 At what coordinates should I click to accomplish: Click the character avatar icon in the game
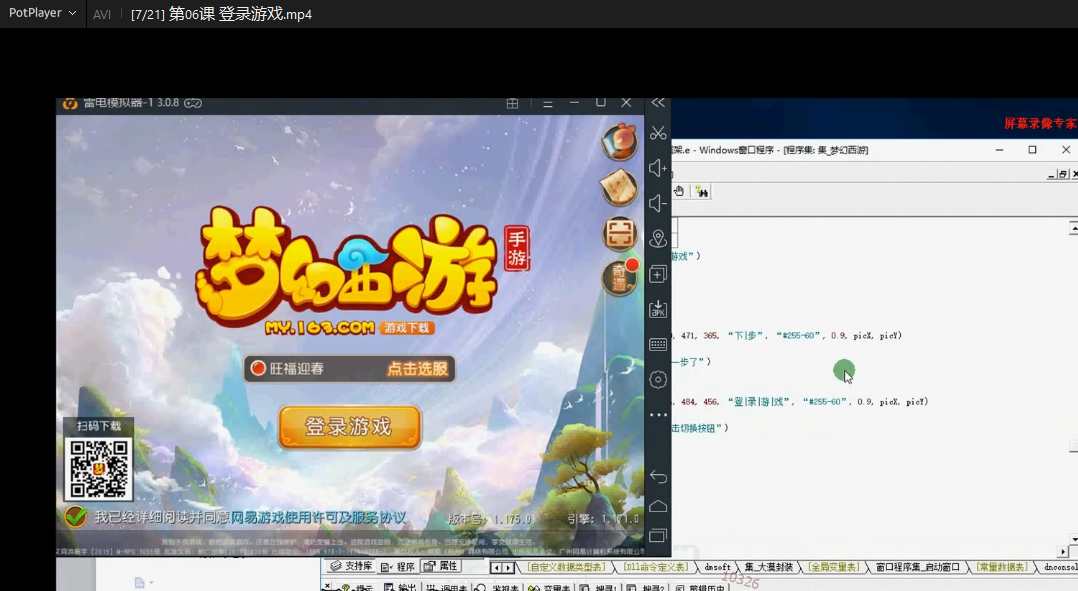tap(619, 142)
